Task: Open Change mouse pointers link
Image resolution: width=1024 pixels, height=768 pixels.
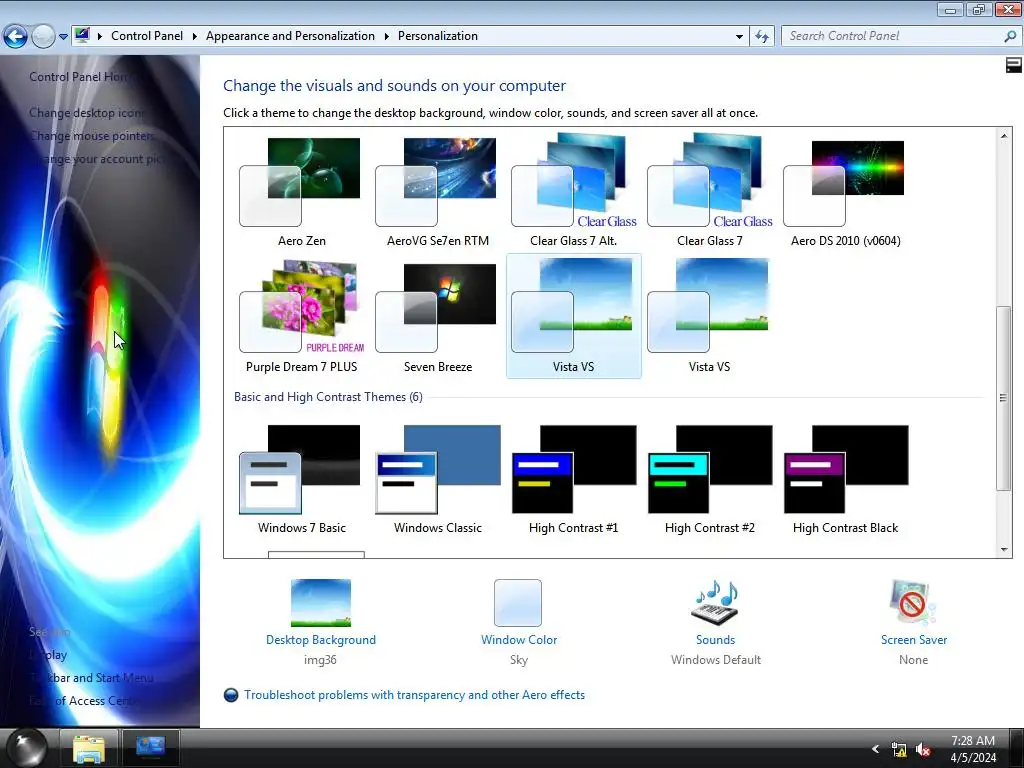Action: tap(92, 136)
